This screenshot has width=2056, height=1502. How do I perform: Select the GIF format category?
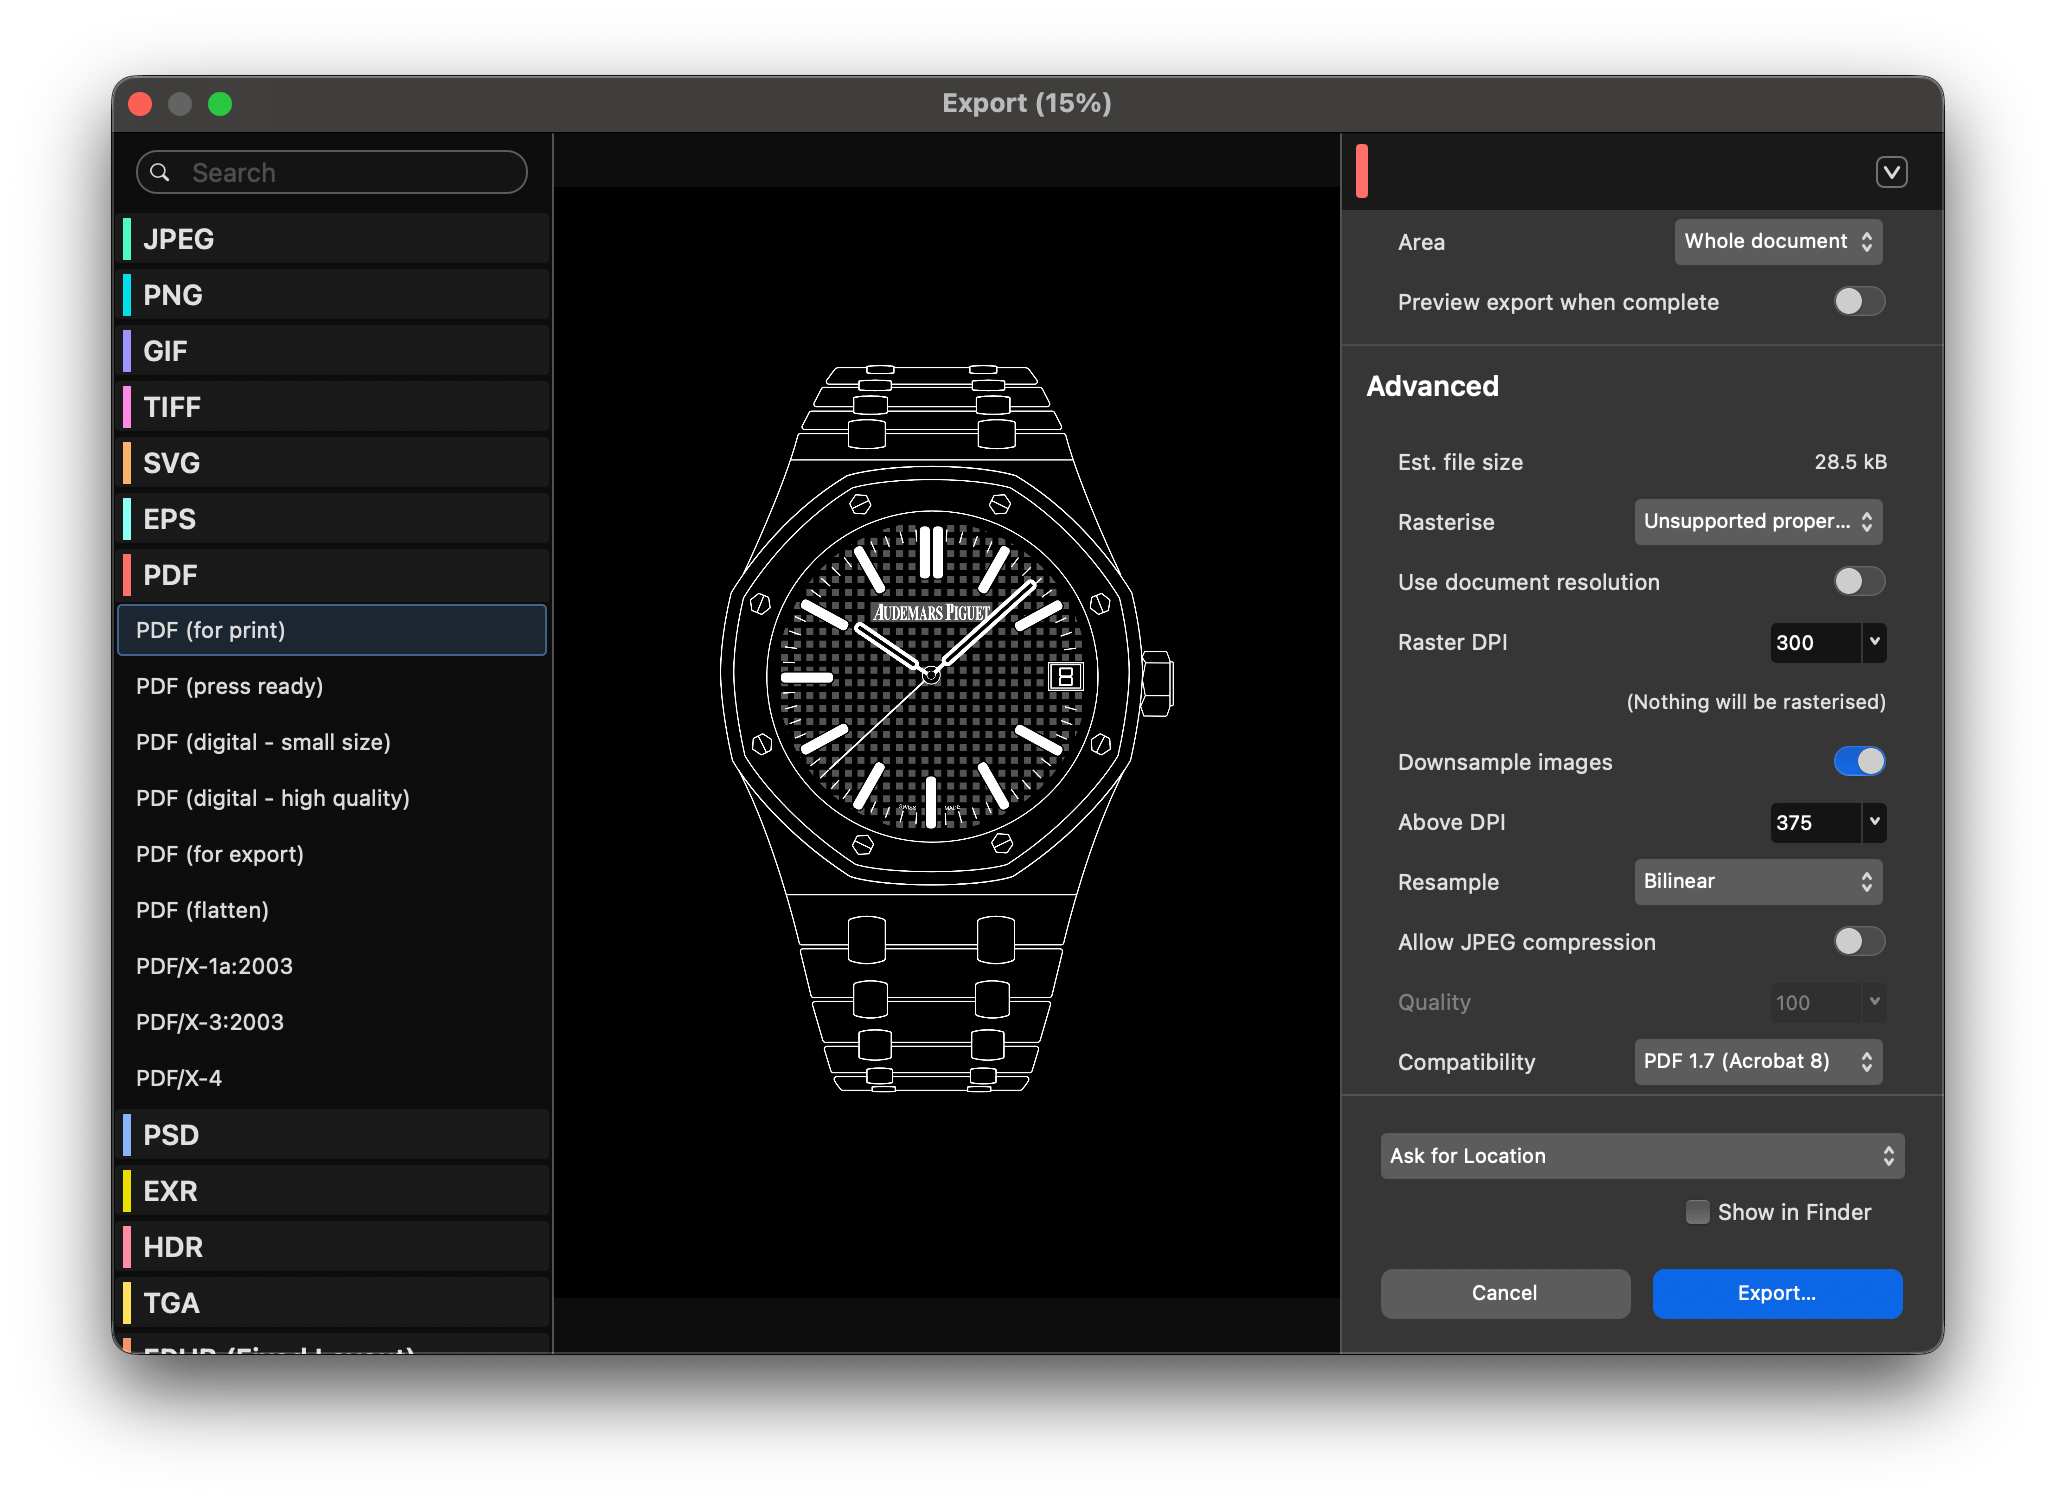point(334,351)
